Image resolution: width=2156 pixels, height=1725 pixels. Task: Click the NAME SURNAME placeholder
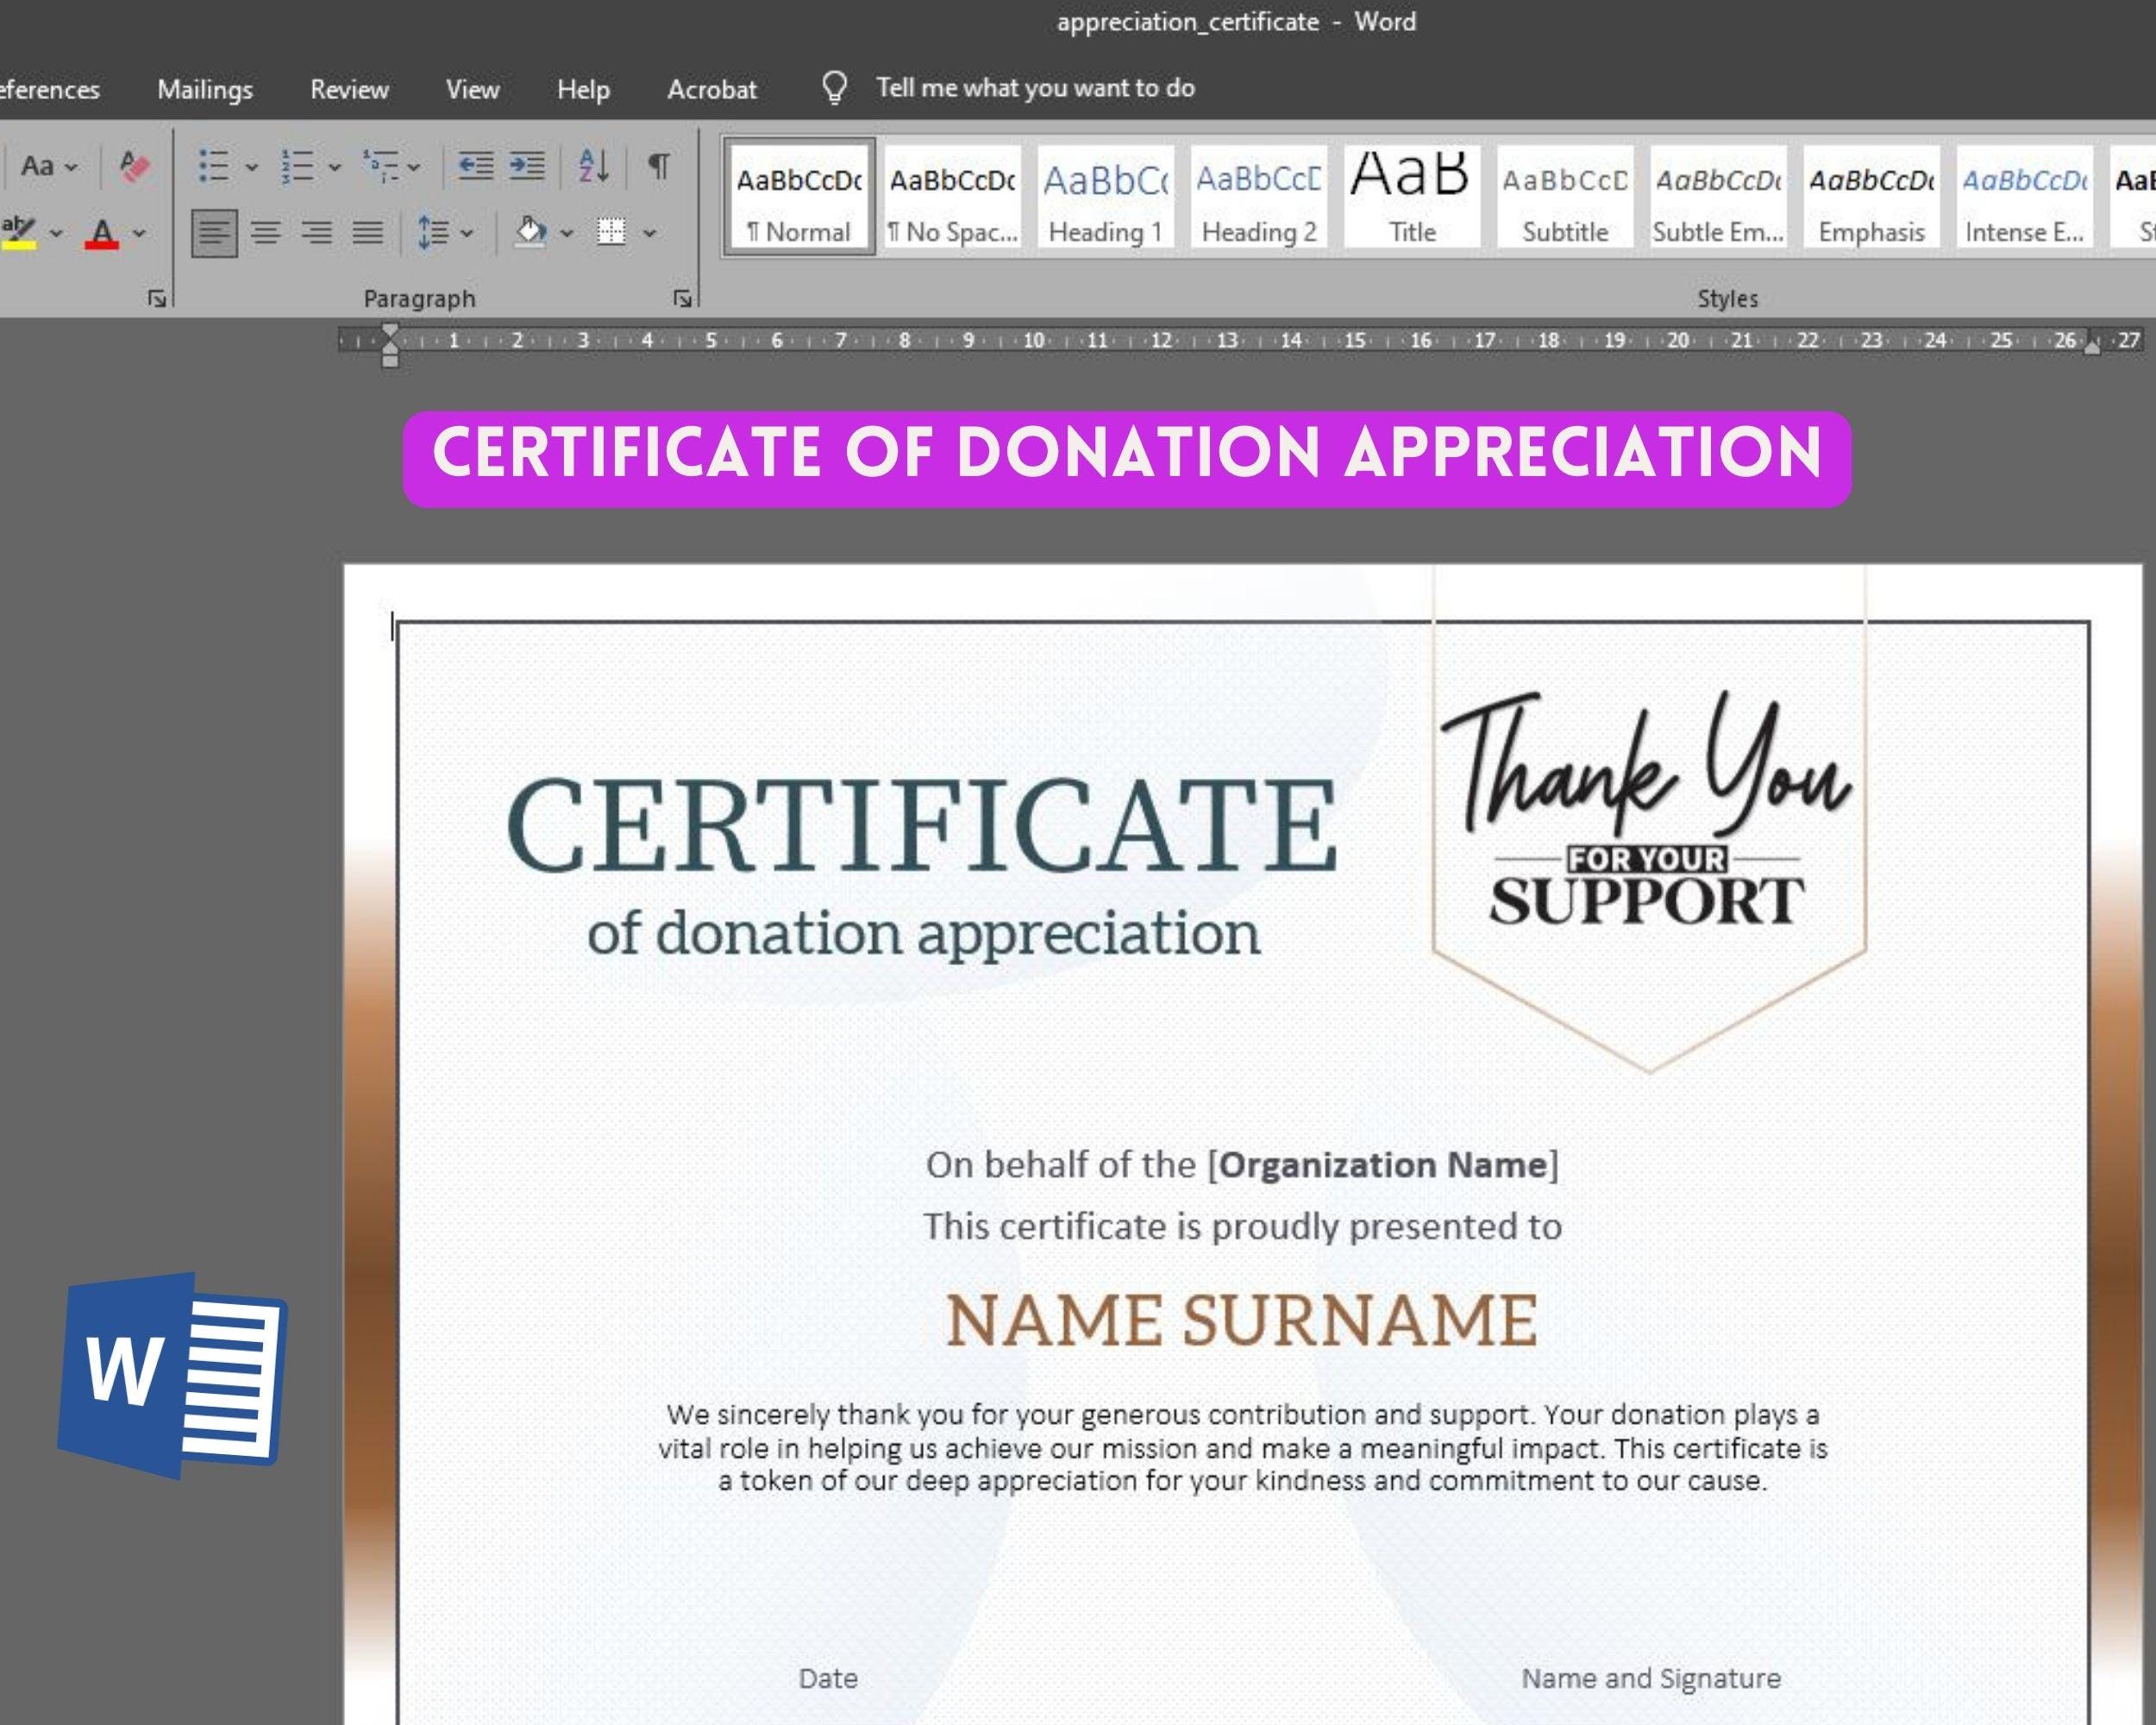pyautogui.click(x=1241, y=1320)
